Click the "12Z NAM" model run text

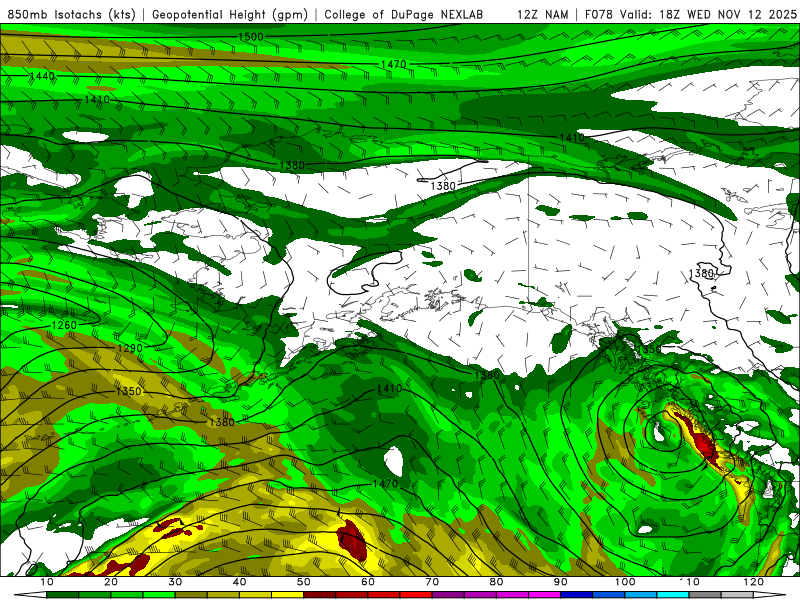click(x=542, y=14)
